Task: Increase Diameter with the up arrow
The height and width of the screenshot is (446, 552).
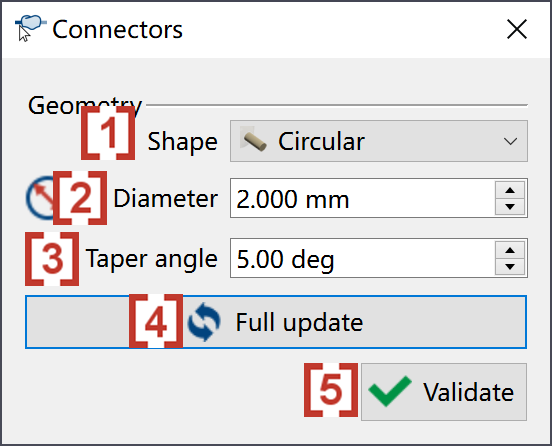Action: click(510, 191)
